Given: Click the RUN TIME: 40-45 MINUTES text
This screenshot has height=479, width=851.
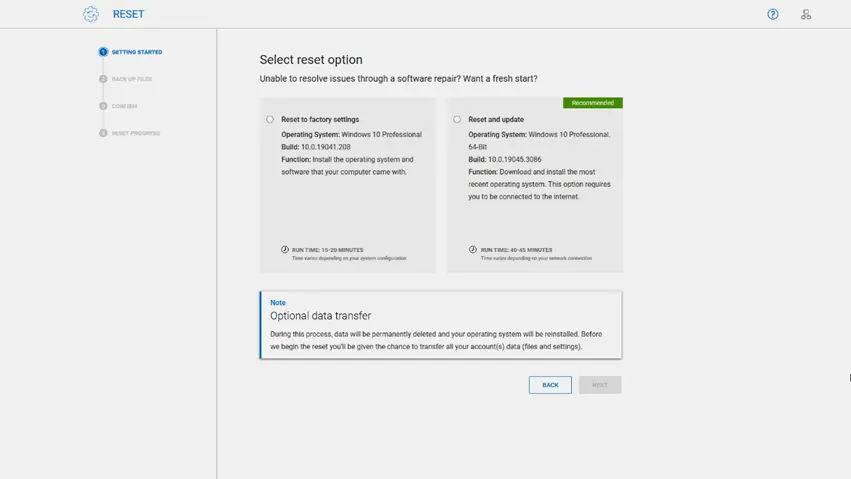Looking at the screenshot, I should pos(516,250).
